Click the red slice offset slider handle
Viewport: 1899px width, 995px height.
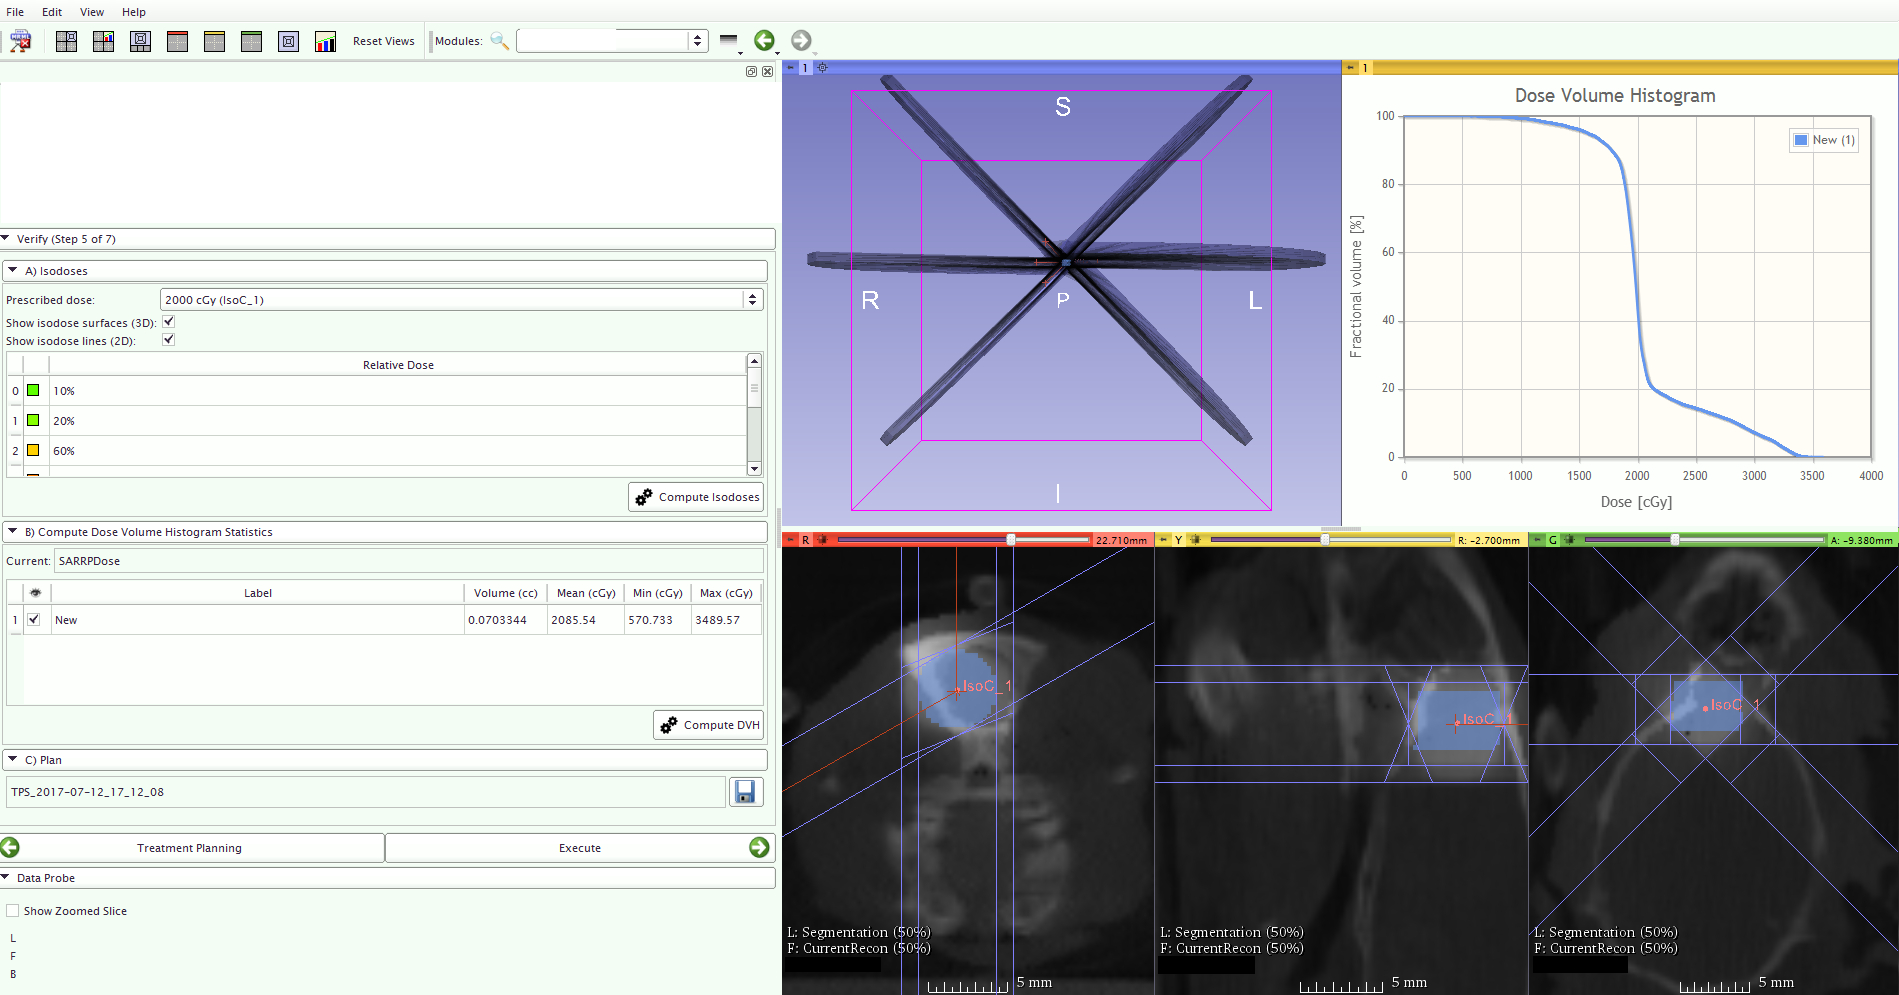pos(1011,540)
